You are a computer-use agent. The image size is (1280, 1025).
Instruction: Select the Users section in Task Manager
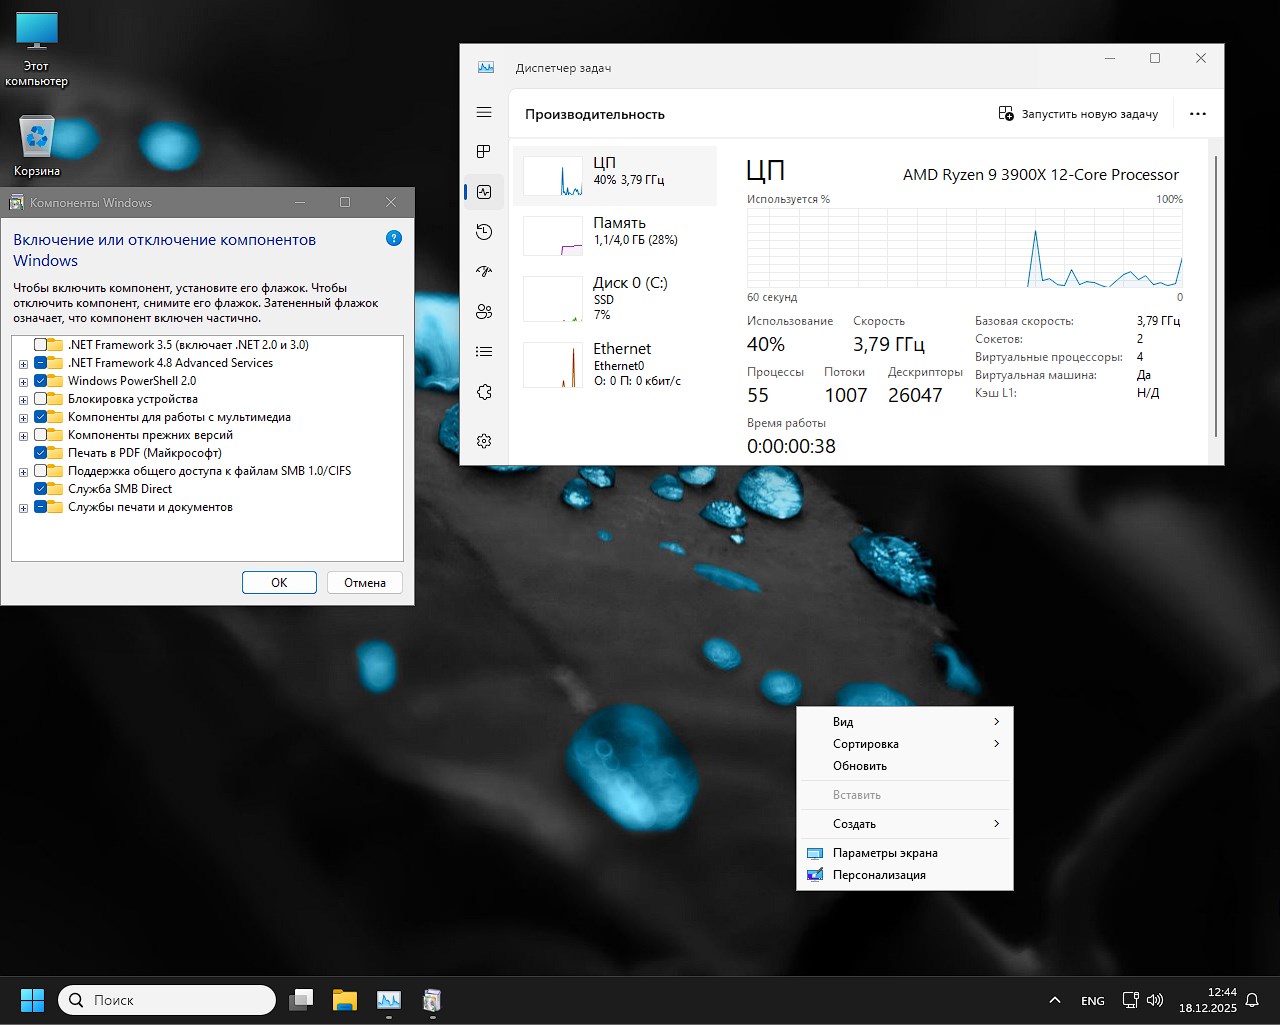click(484, 311)
